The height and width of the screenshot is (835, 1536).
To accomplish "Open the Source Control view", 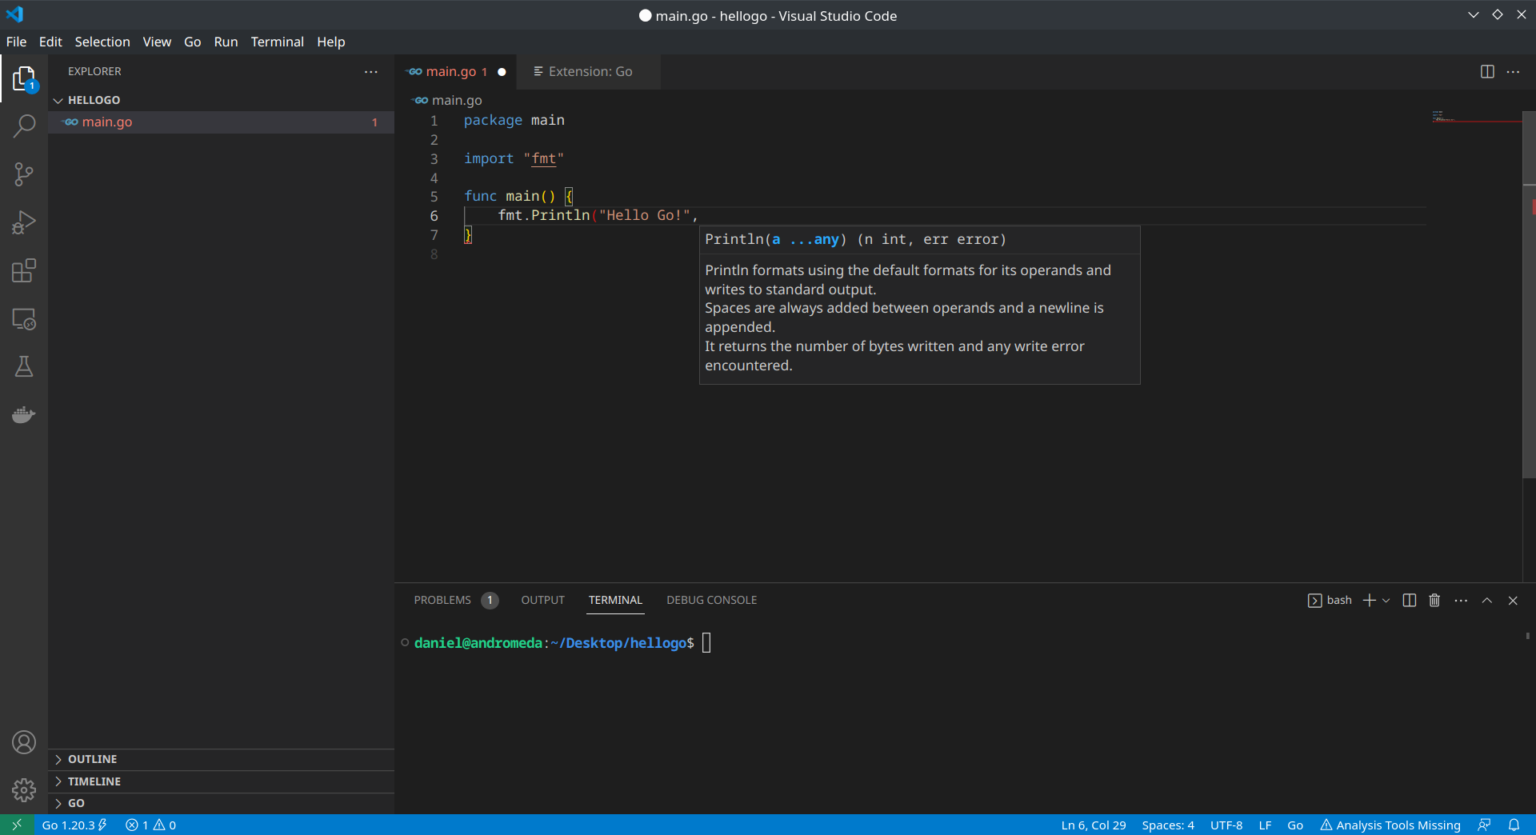I will tap(24, 174).
